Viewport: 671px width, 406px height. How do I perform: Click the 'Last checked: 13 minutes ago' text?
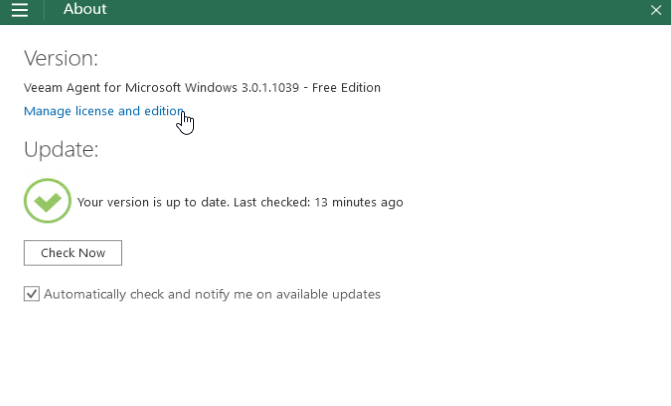coord(318,202)
